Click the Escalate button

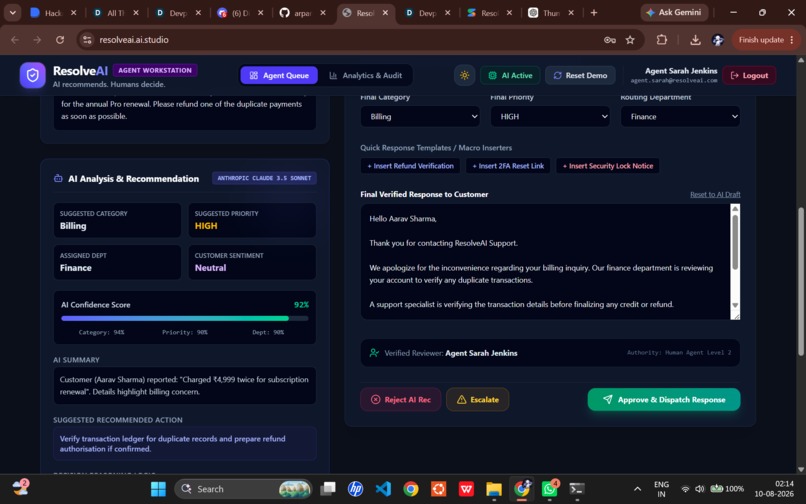478,400
